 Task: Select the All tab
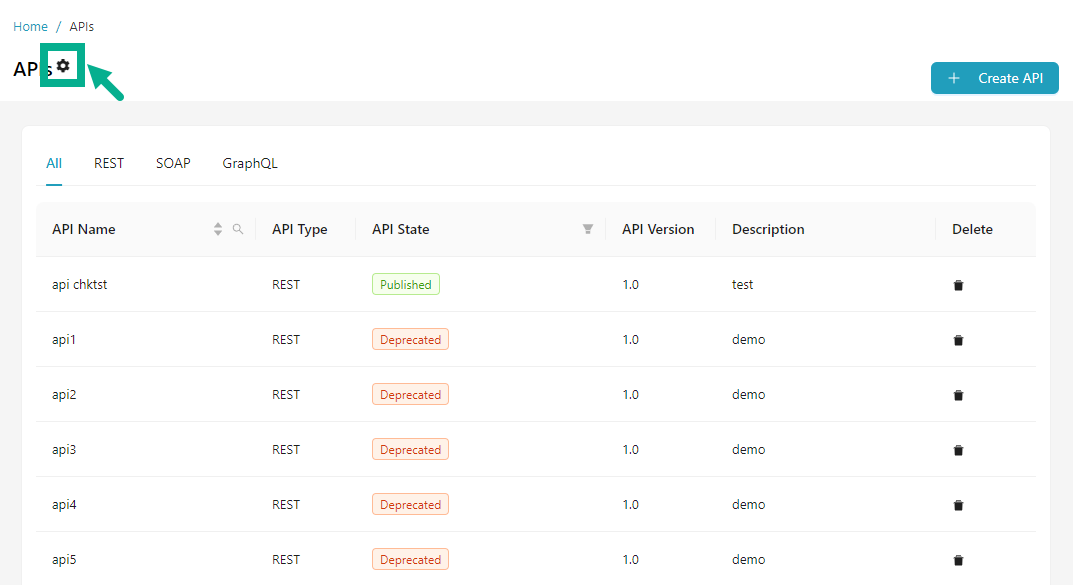(x=54, y=163)
